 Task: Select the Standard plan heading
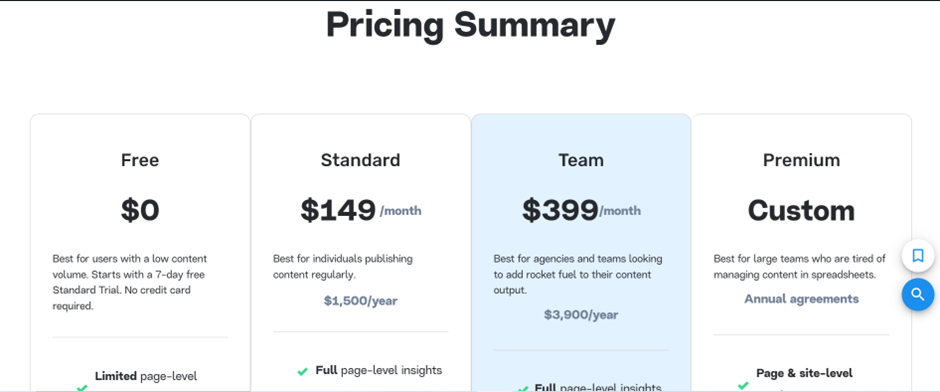click(360, 160)
